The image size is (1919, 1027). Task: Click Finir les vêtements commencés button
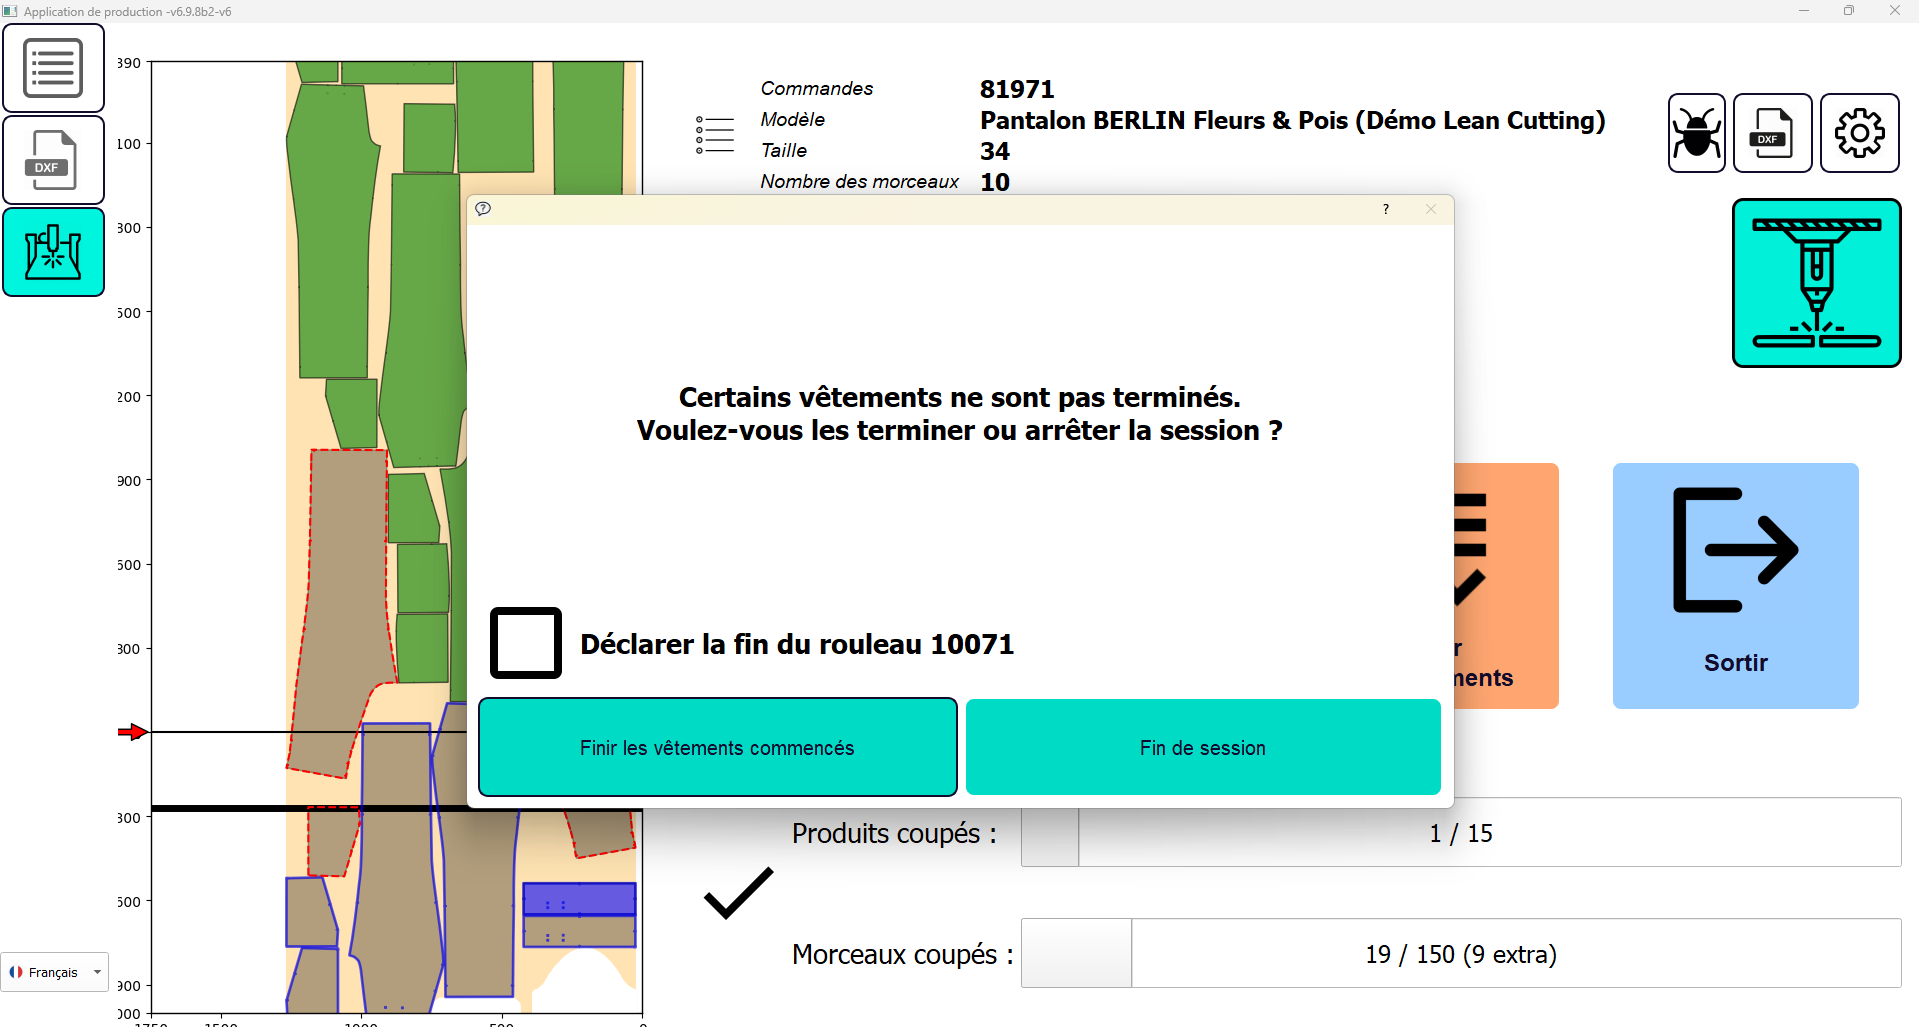[x=717, y=748]
